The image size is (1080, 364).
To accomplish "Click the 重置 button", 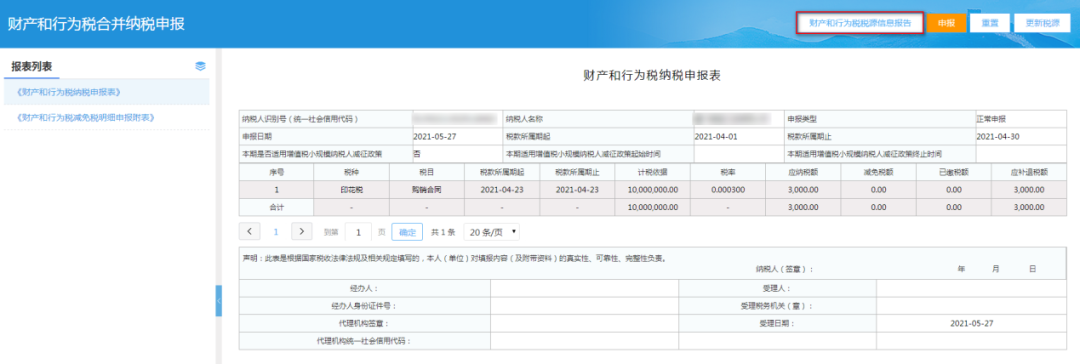I will (x=990, y=23).
